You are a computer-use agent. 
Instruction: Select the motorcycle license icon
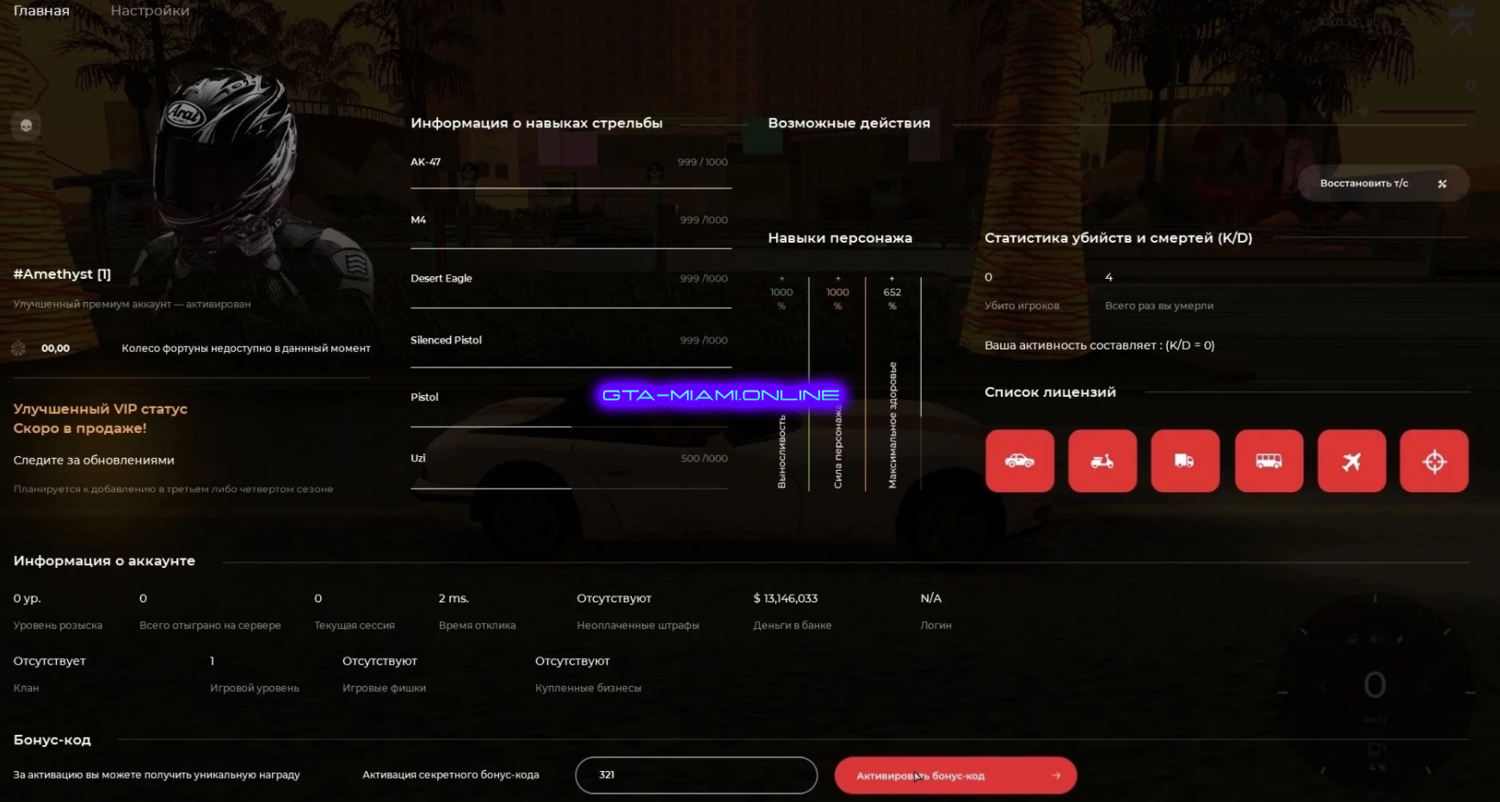pos(1102,461)
